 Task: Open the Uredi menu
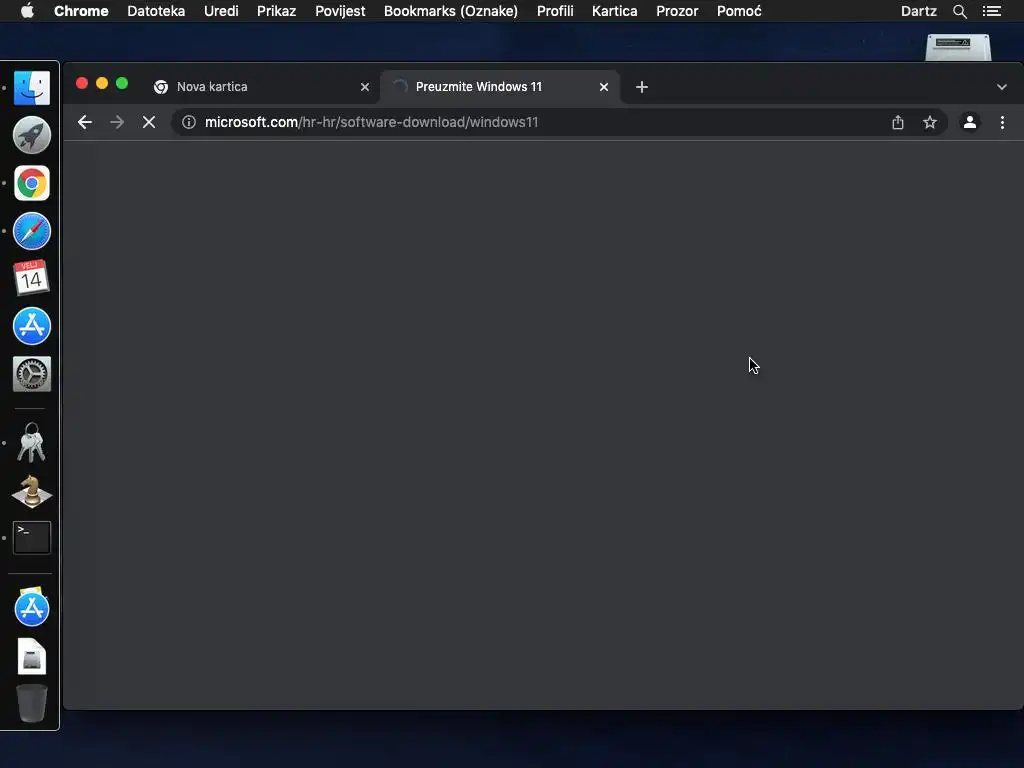(x=221, y=11)
